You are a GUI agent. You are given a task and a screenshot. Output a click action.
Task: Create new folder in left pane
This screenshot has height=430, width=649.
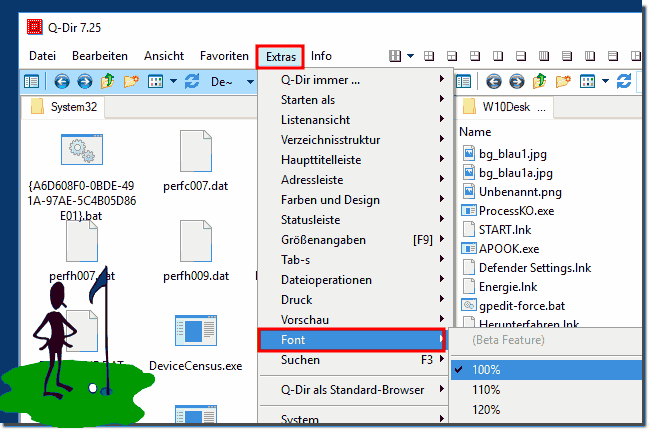tap(131, 81)
